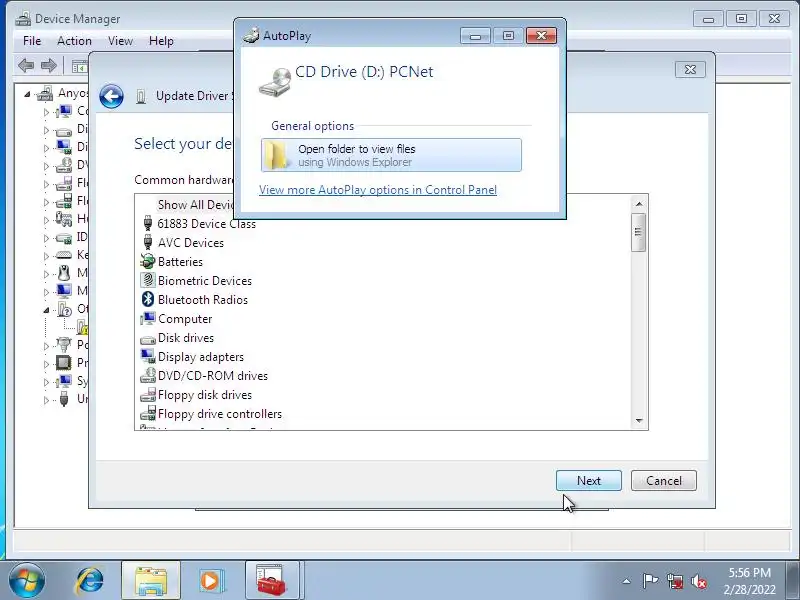
Task: Click the Action Center flag tray icon
Action: pos(649,581)
